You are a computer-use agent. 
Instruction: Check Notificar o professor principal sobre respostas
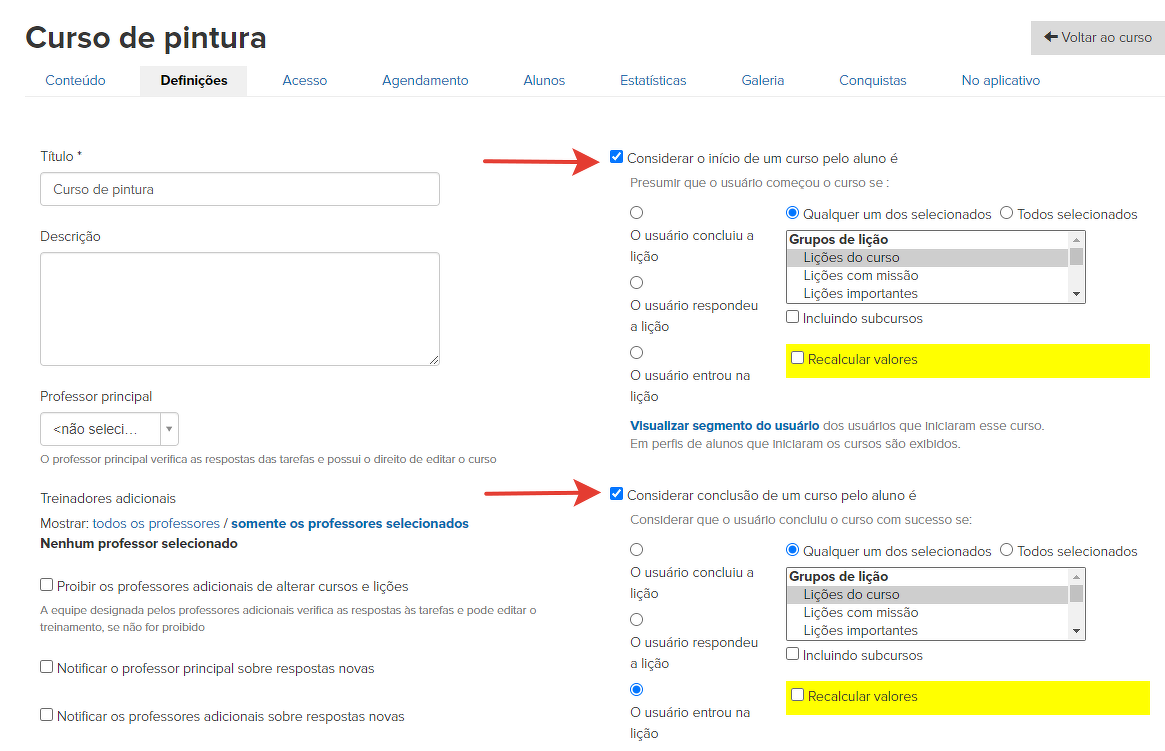47,667
